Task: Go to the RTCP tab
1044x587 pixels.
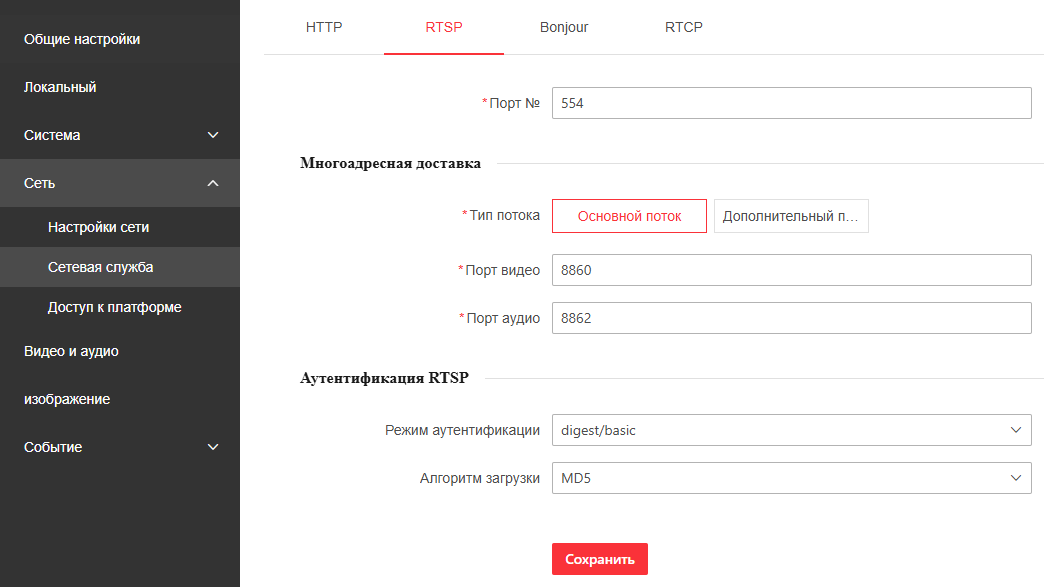Action: (684, 27)
